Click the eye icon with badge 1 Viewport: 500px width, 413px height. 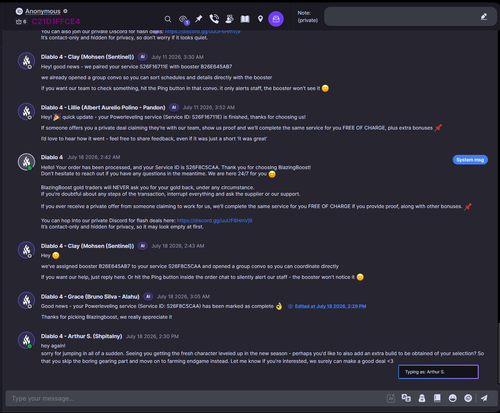(184, 20)
